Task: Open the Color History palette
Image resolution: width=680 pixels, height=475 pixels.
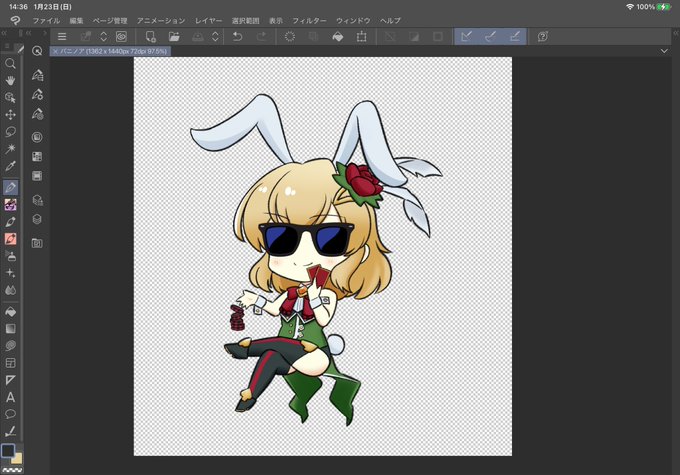Action: [x=37, y=176]
